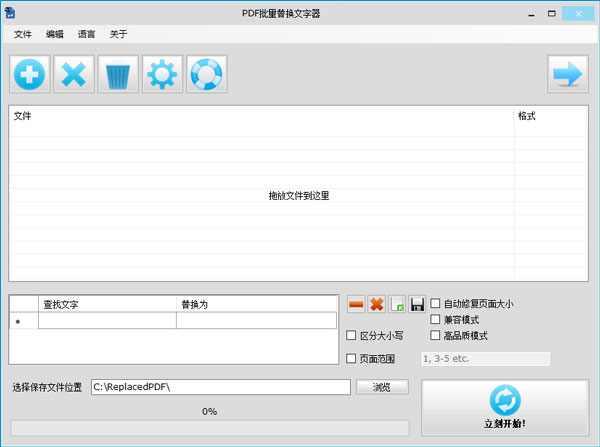Toggle 页面范围 checkbox
600x447 pixels.
351,359
